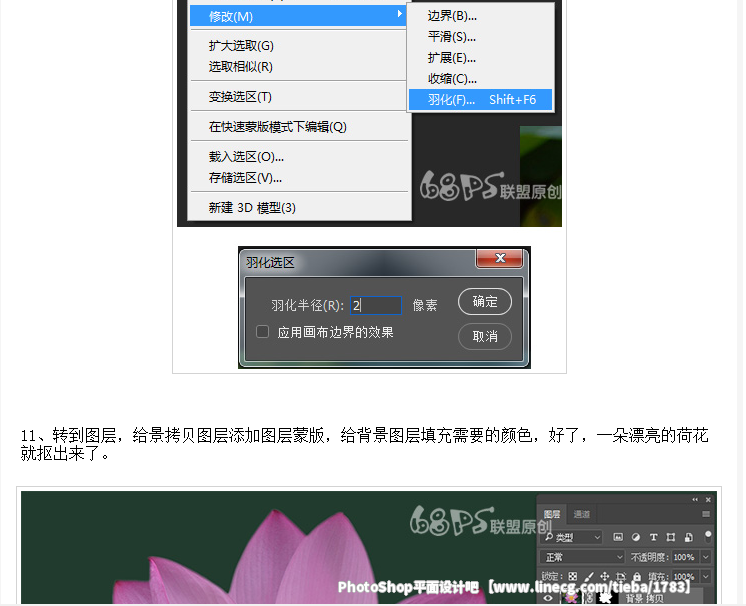Click the 羽化半径 input field
746x606 pixels.
pyautogui.click(x=376, y=305)
